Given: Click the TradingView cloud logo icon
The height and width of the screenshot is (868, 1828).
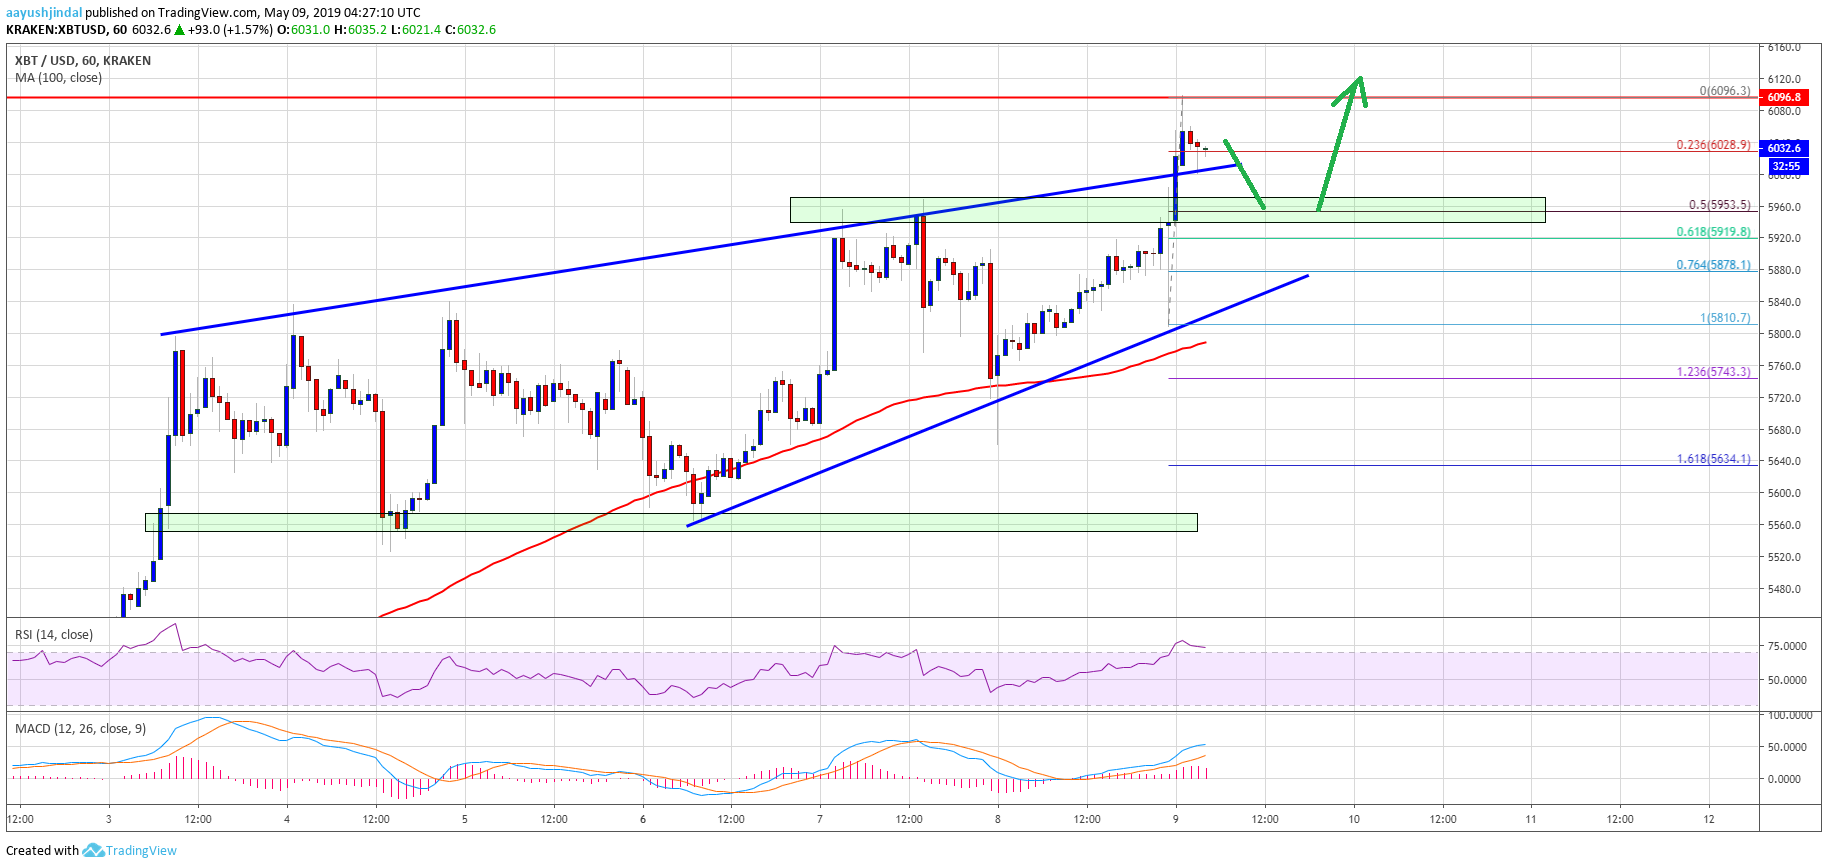Looking at the screenshot, I should tap(93, 850).
